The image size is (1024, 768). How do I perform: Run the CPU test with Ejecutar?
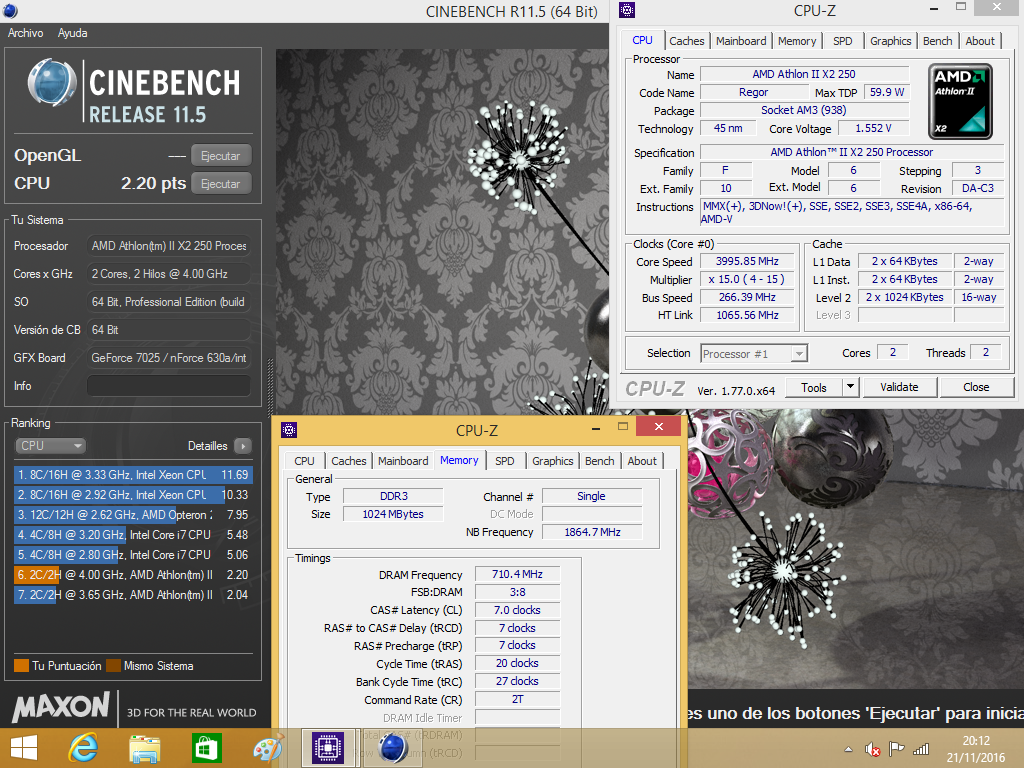221,184
